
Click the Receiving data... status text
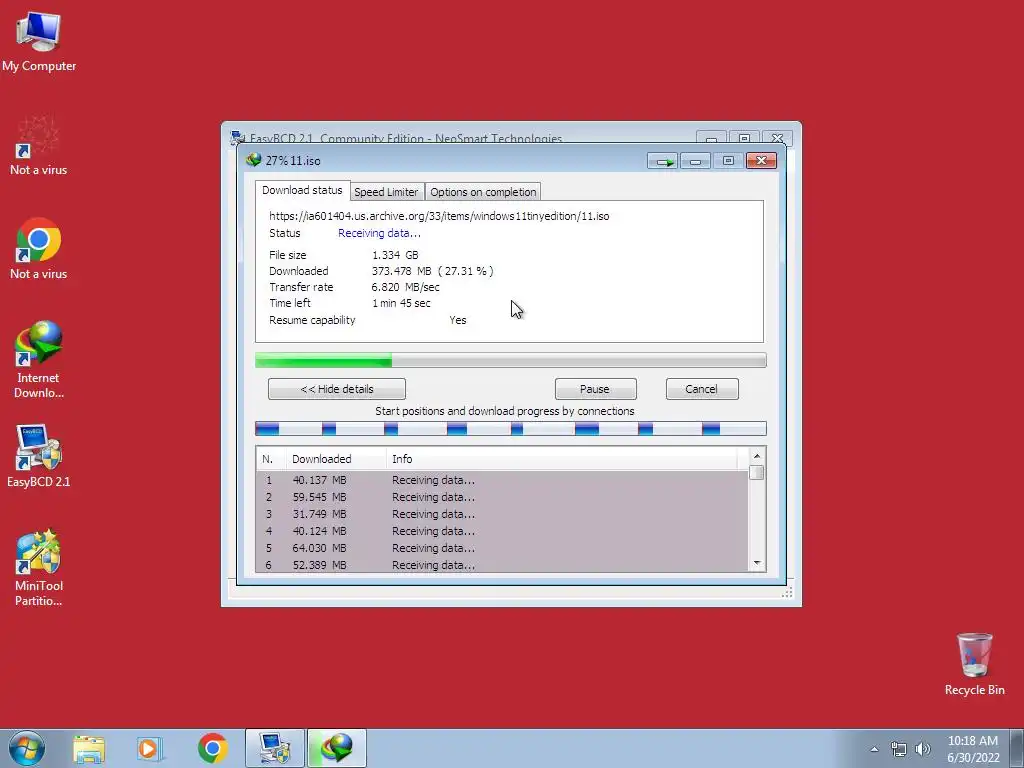[379, 233]
